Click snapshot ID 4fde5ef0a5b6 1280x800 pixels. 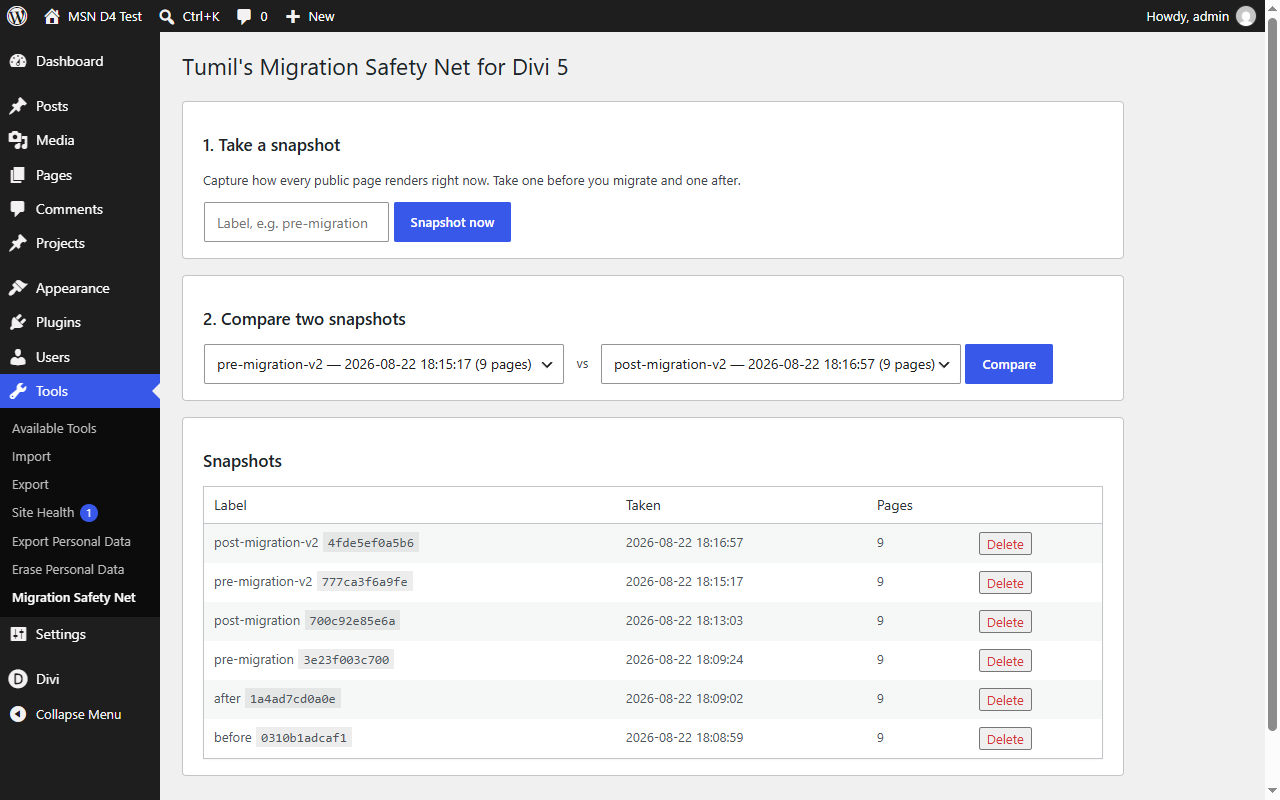371,543
